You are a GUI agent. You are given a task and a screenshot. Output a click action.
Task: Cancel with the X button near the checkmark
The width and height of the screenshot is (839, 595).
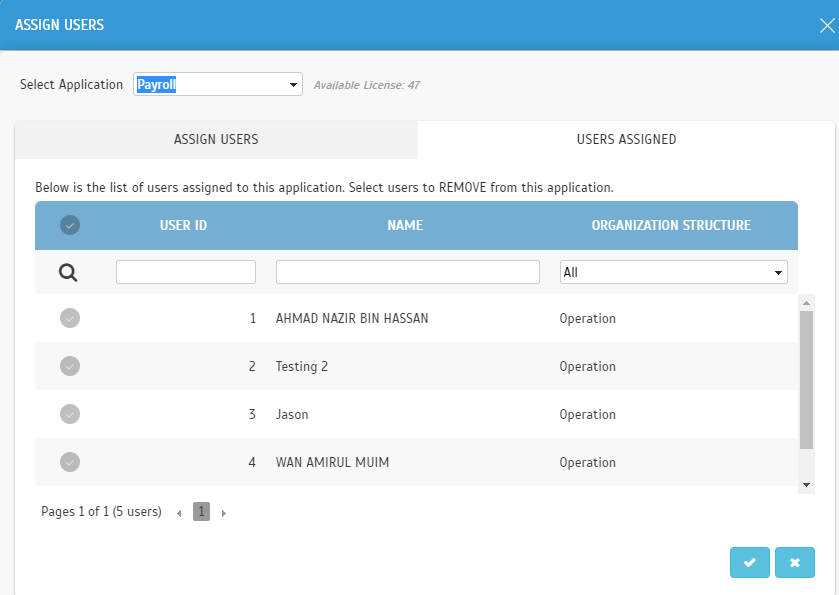[x=795, y=562]
